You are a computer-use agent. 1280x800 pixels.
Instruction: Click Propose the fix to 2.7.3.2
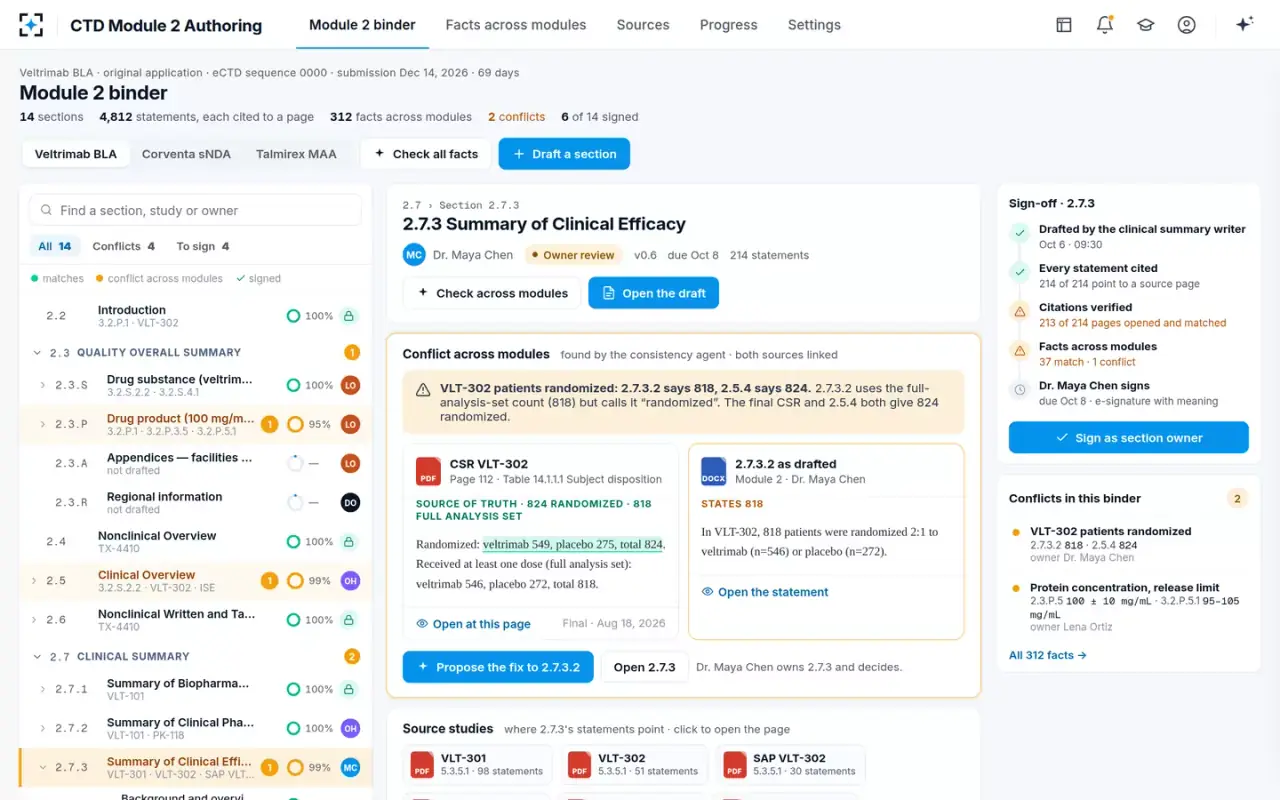pos(498,667)
